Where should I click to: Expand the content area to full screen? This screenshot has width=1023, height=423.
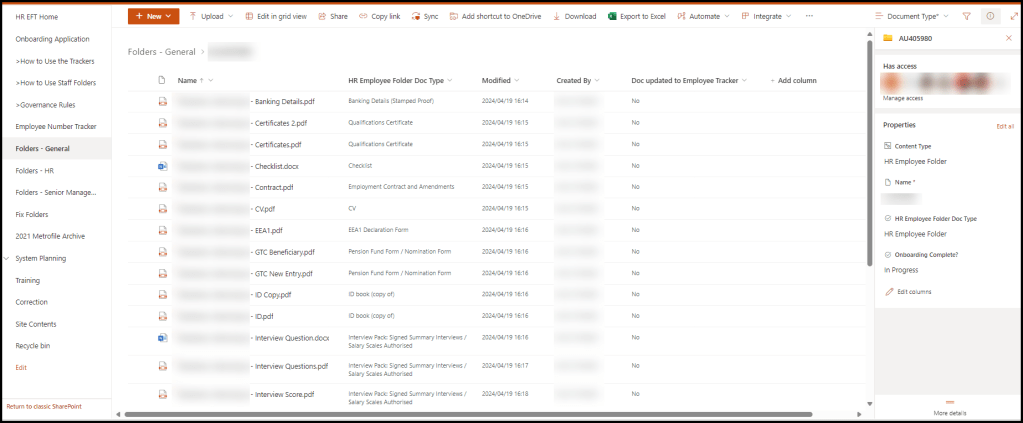coord(1014,17)
